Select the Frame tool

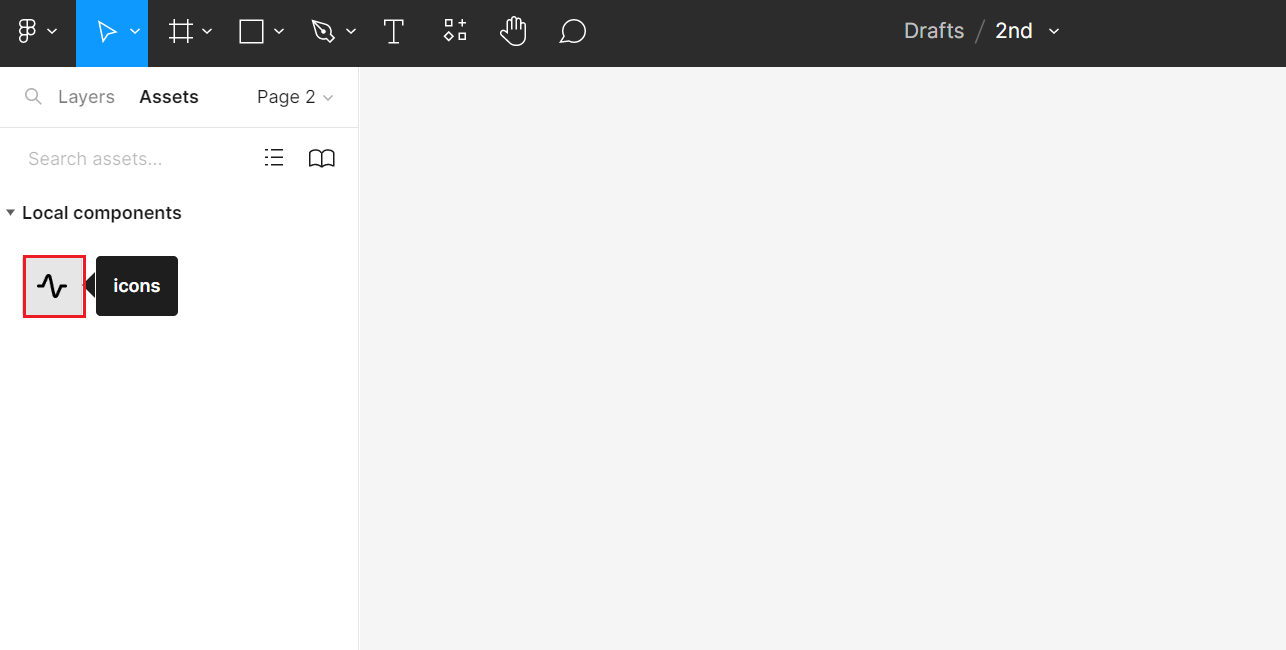click(181, 32)
